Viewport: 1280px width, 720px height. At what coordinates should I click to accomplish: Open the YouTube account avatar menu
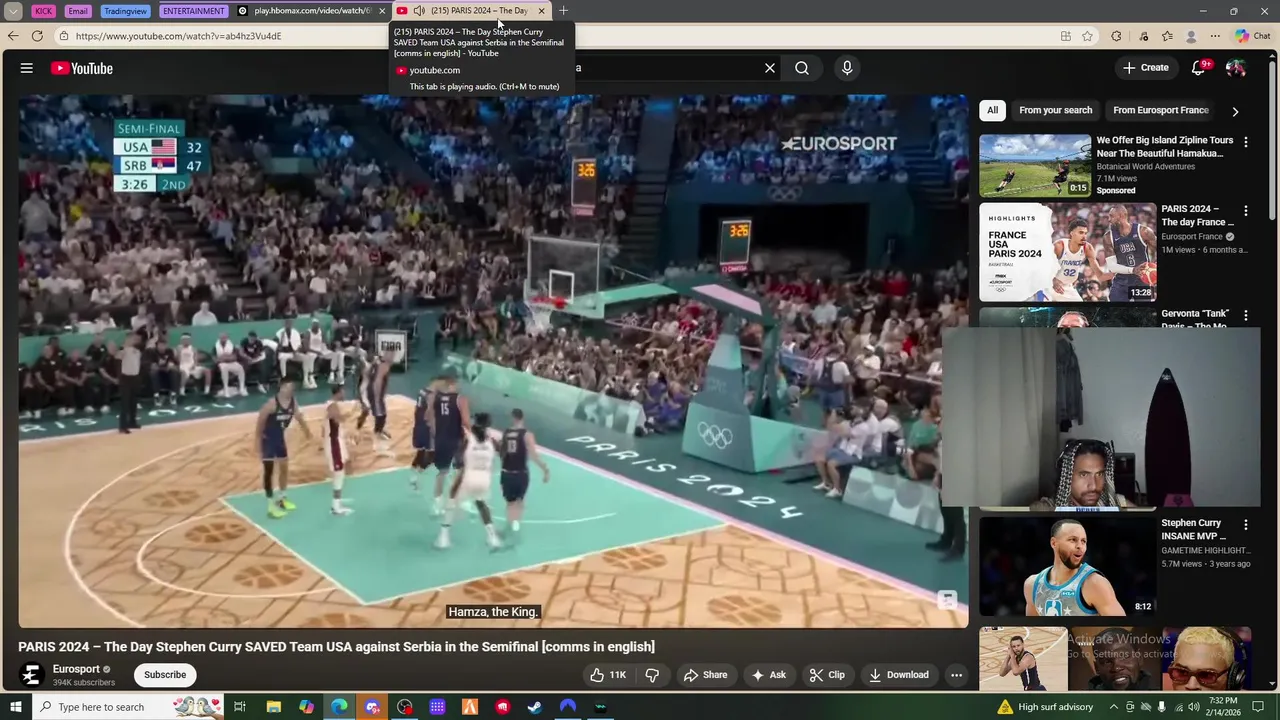click(x=1236, y=68)
